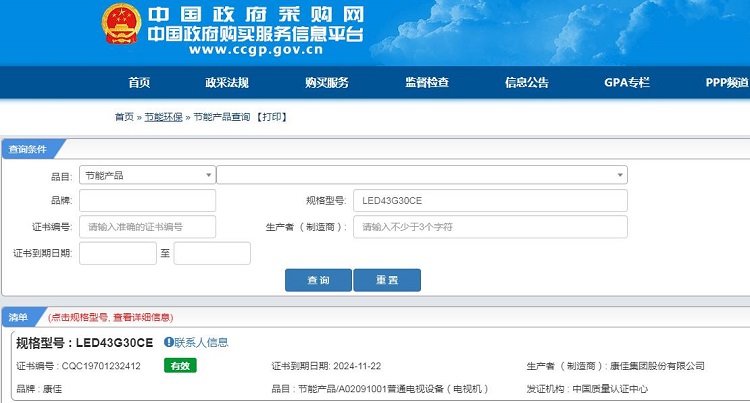
Task: Click the 重置 reset button
Action: 387,280
